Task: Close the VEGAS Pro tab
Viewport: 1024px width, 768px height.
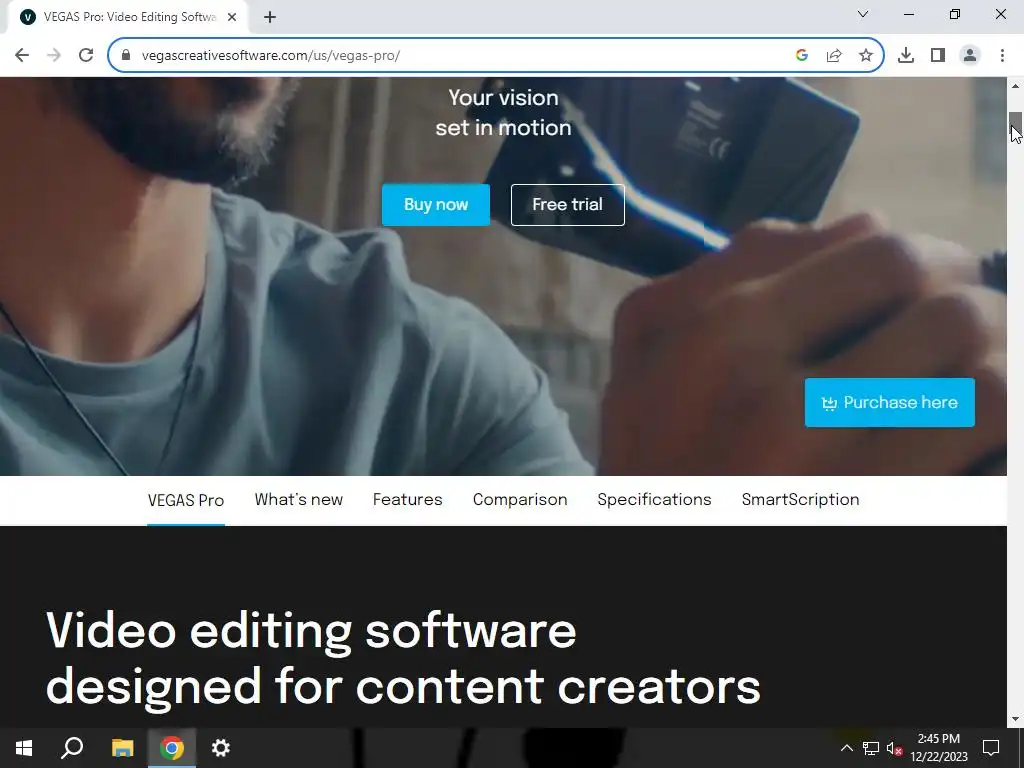Action: tap(232, 18)
